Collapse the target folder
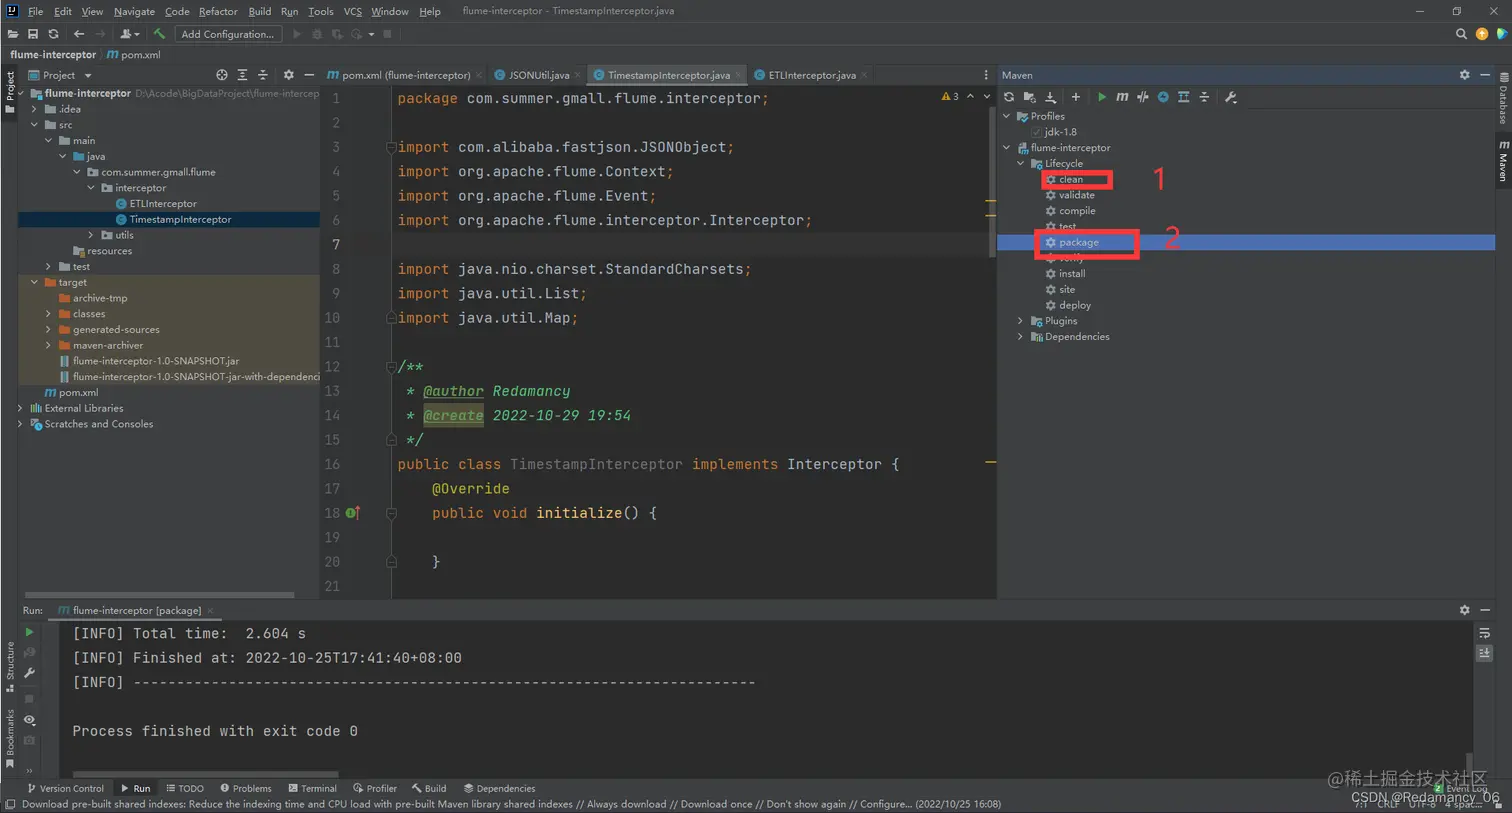The width and height of the screenshot is (1512, 813). (x=35, y=282)
